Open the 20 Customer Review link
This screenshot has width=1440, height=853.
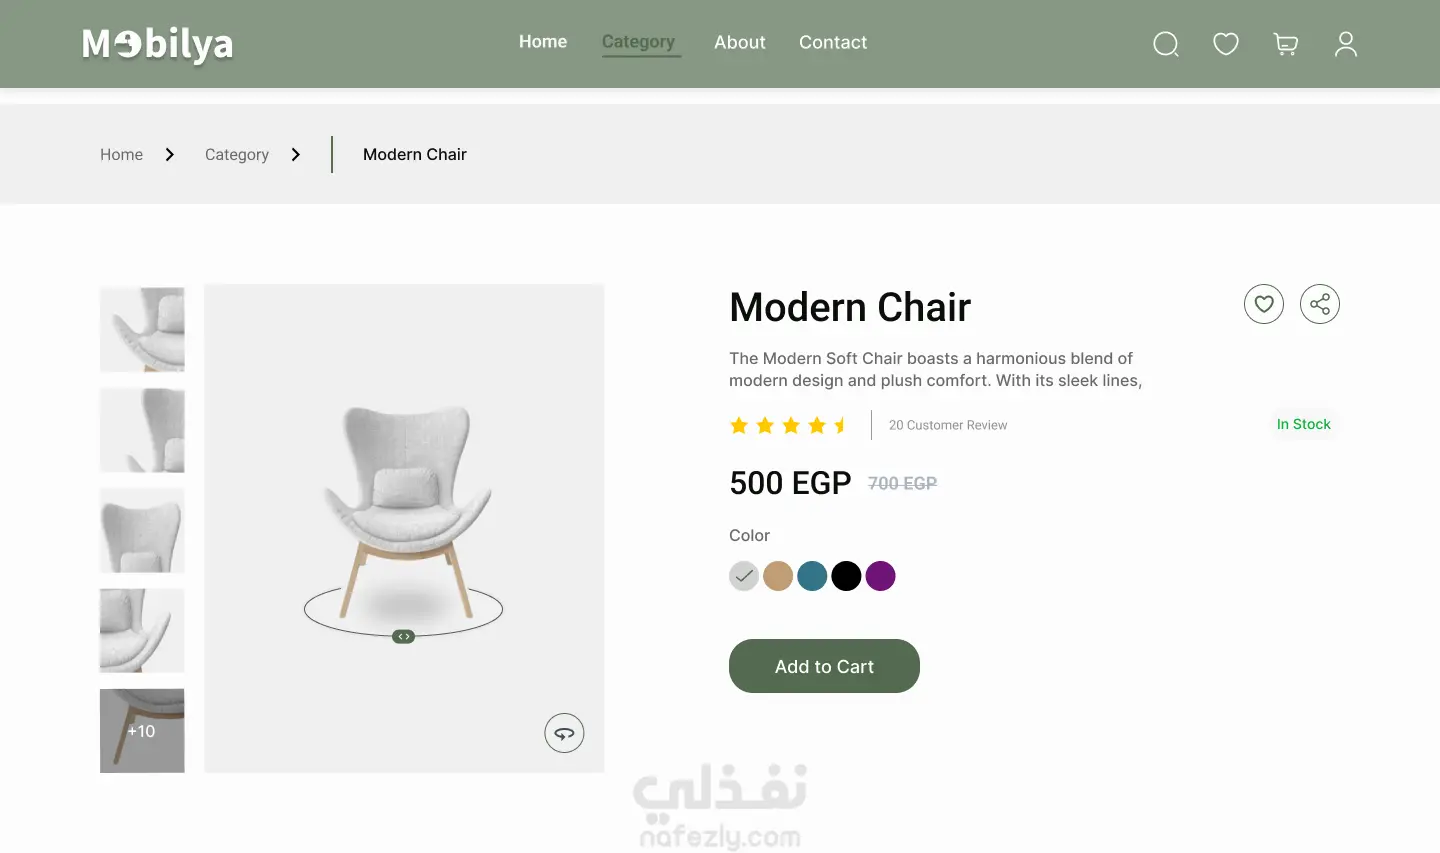[x=948, y=425]
